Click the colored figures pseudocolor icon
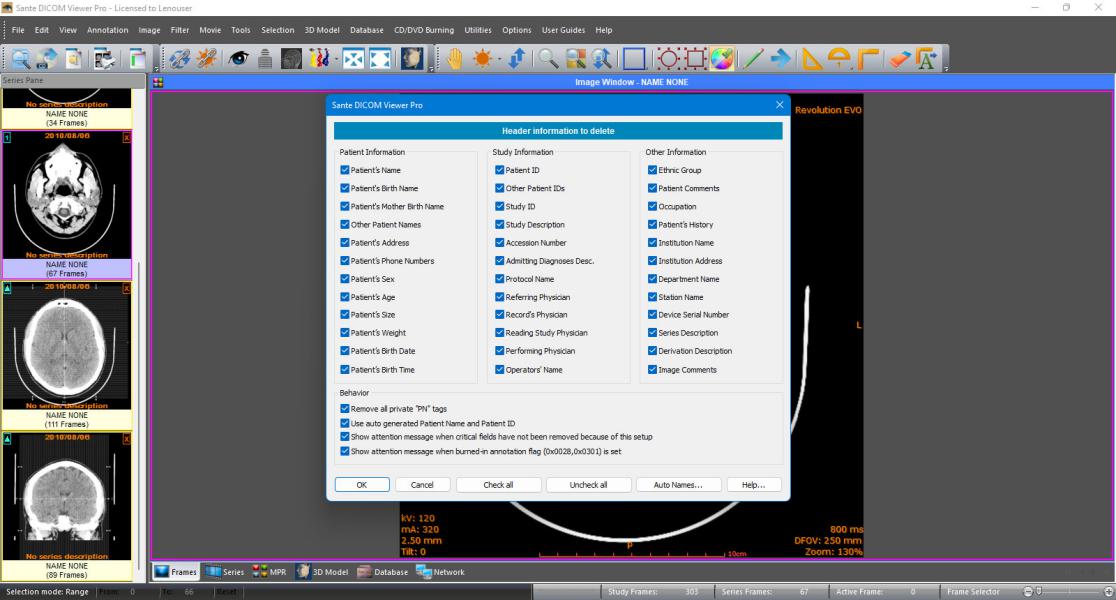 point(318,58)
